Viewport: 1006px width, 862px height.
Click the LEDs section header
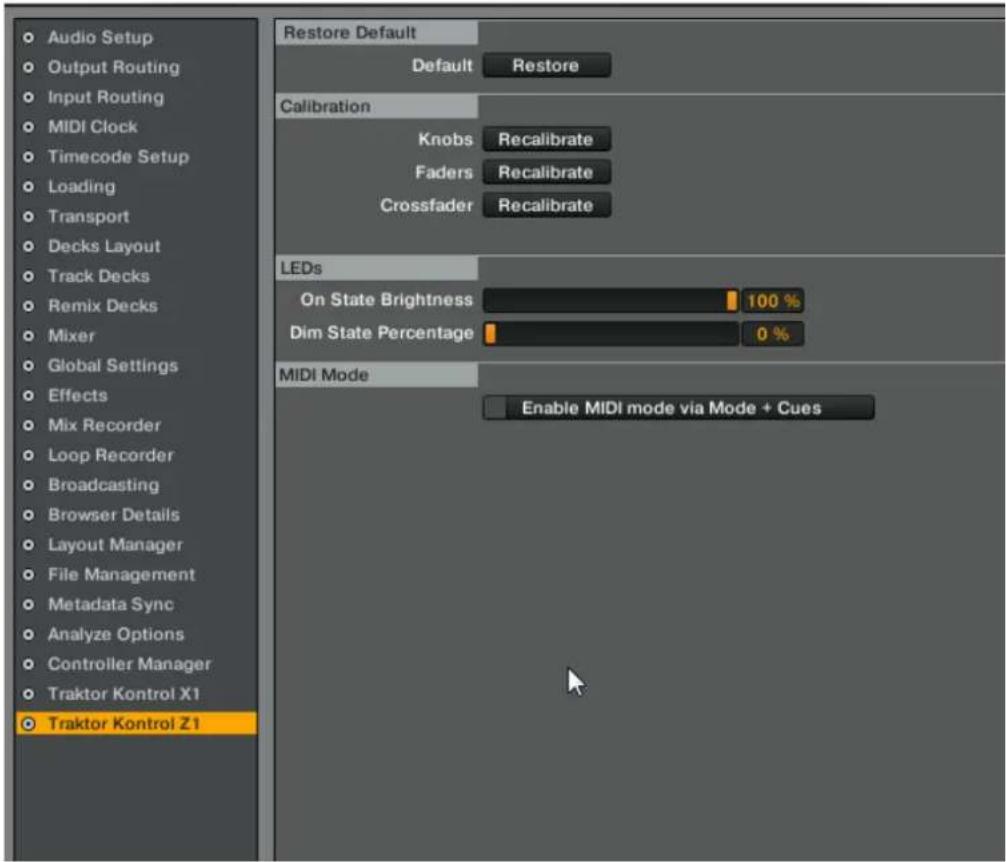(377, 268)
